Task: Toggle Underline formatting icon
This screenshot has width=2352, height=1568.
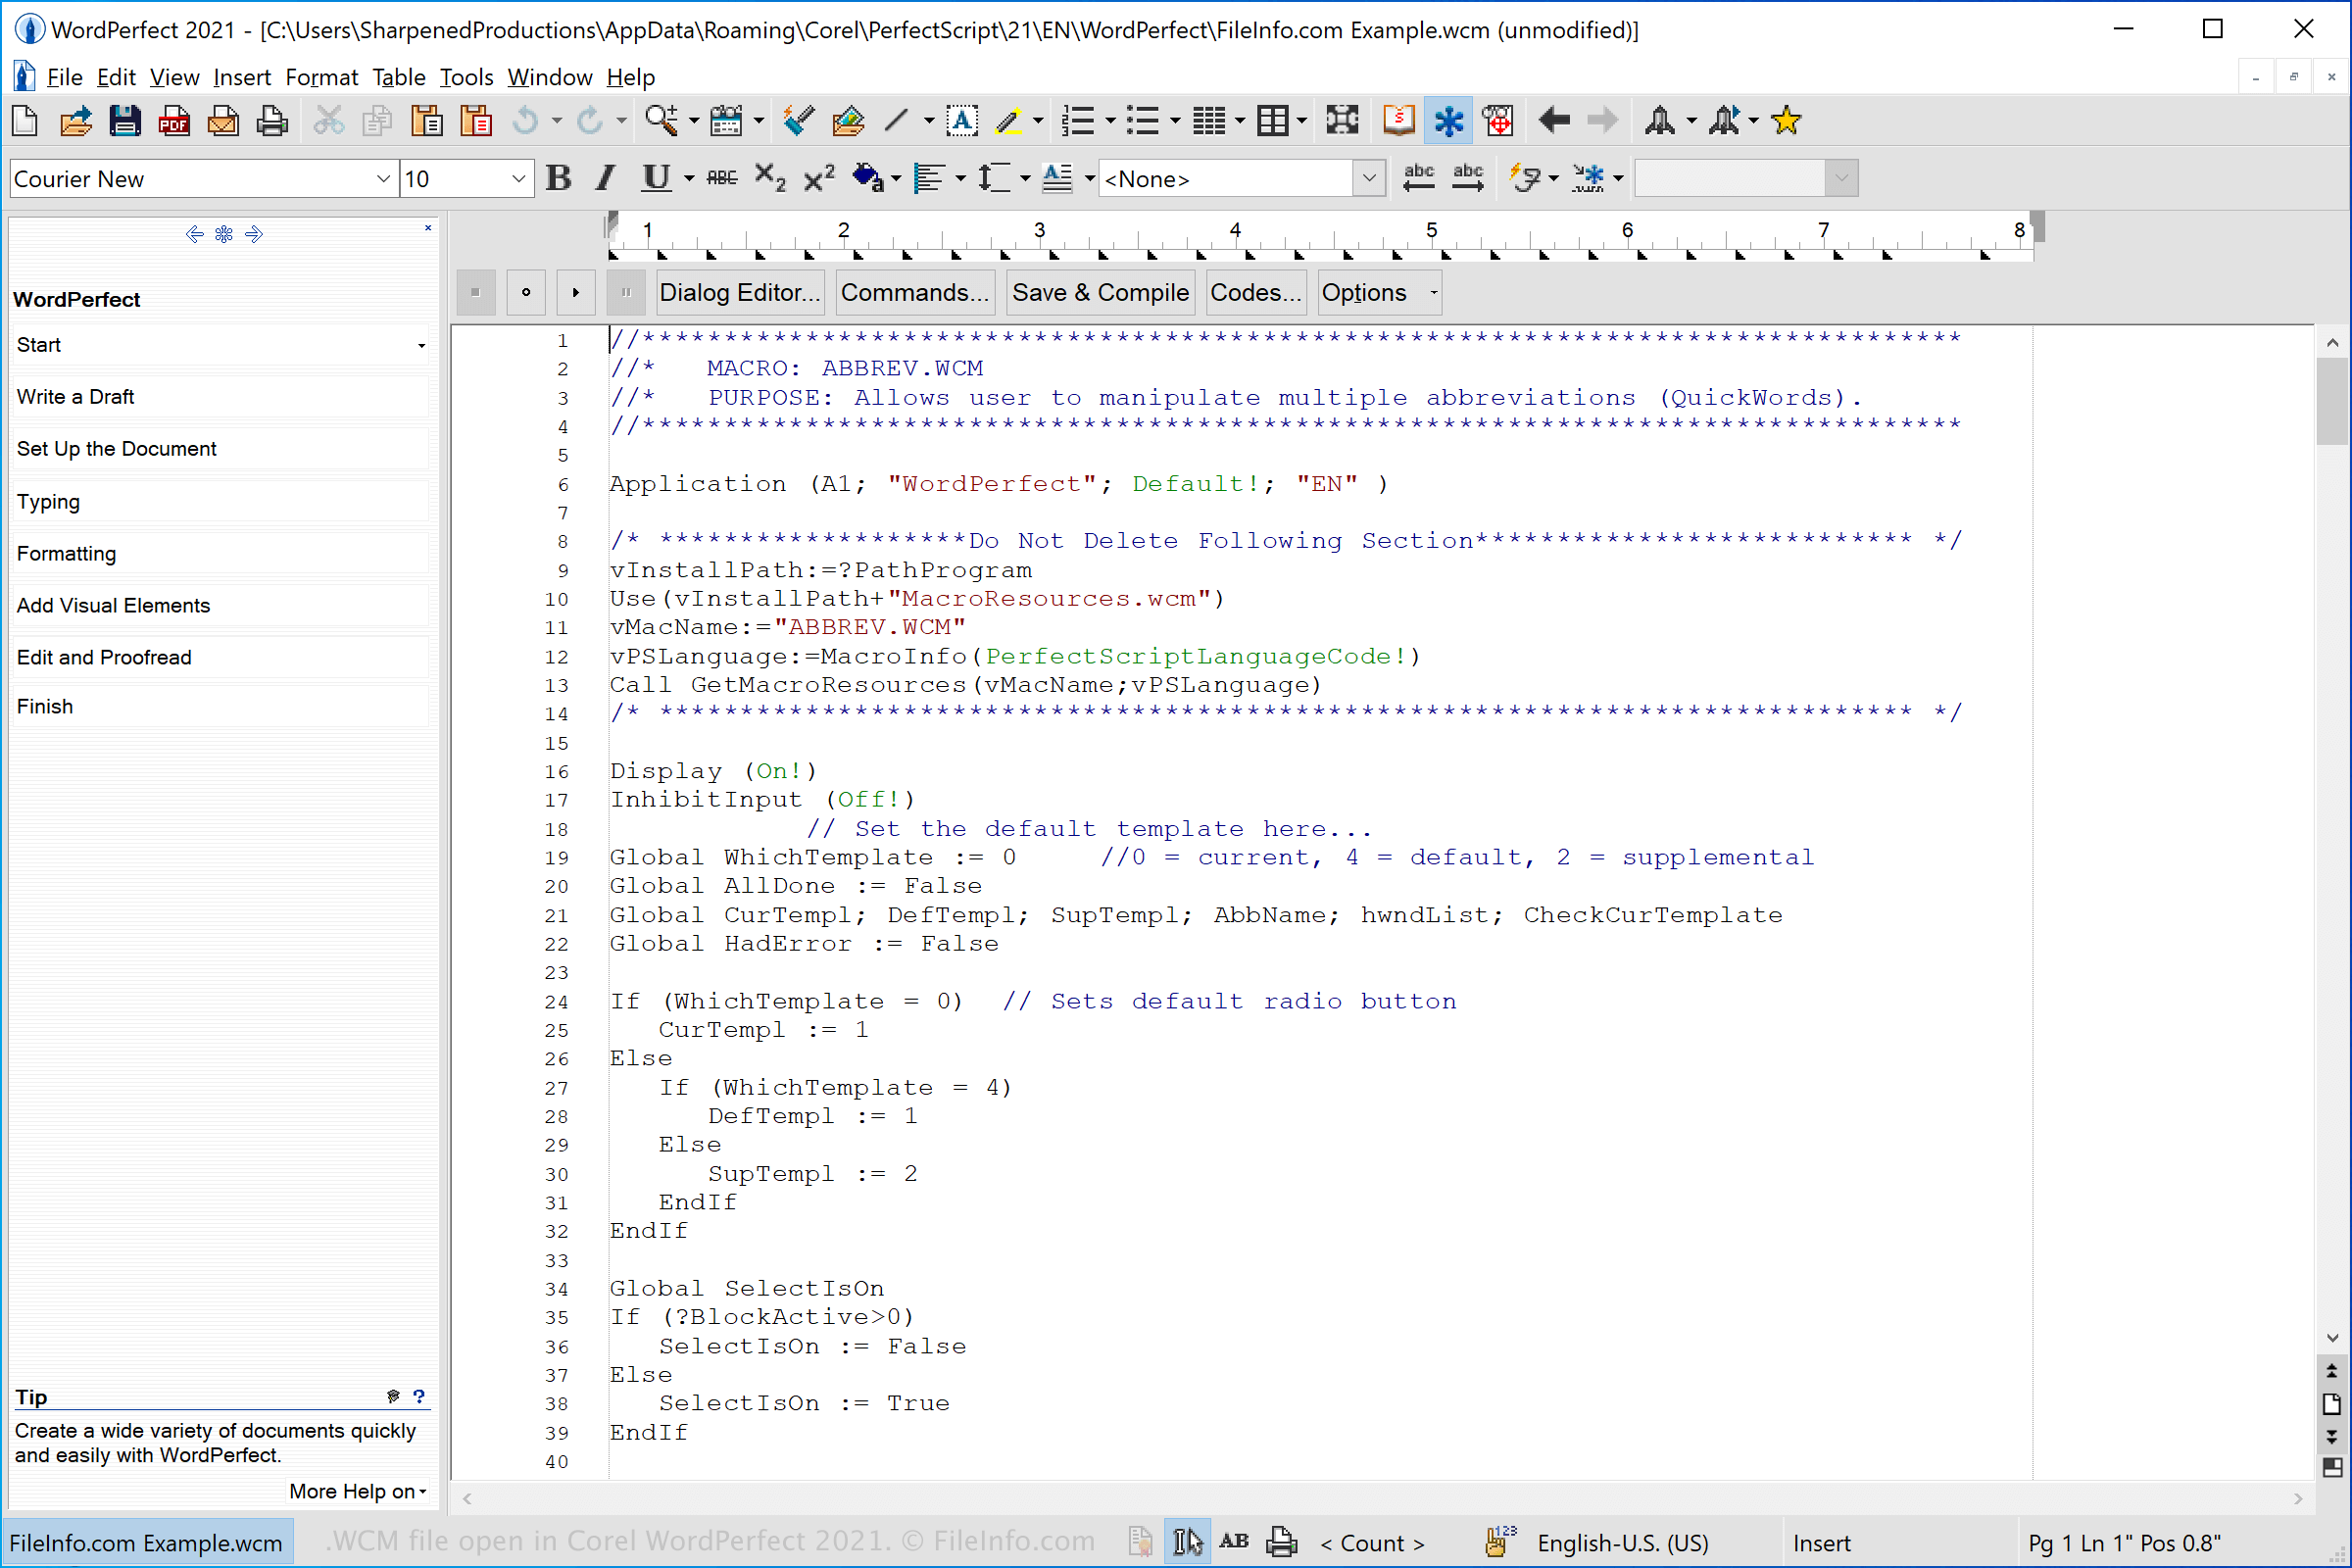Action: (657, 176)
